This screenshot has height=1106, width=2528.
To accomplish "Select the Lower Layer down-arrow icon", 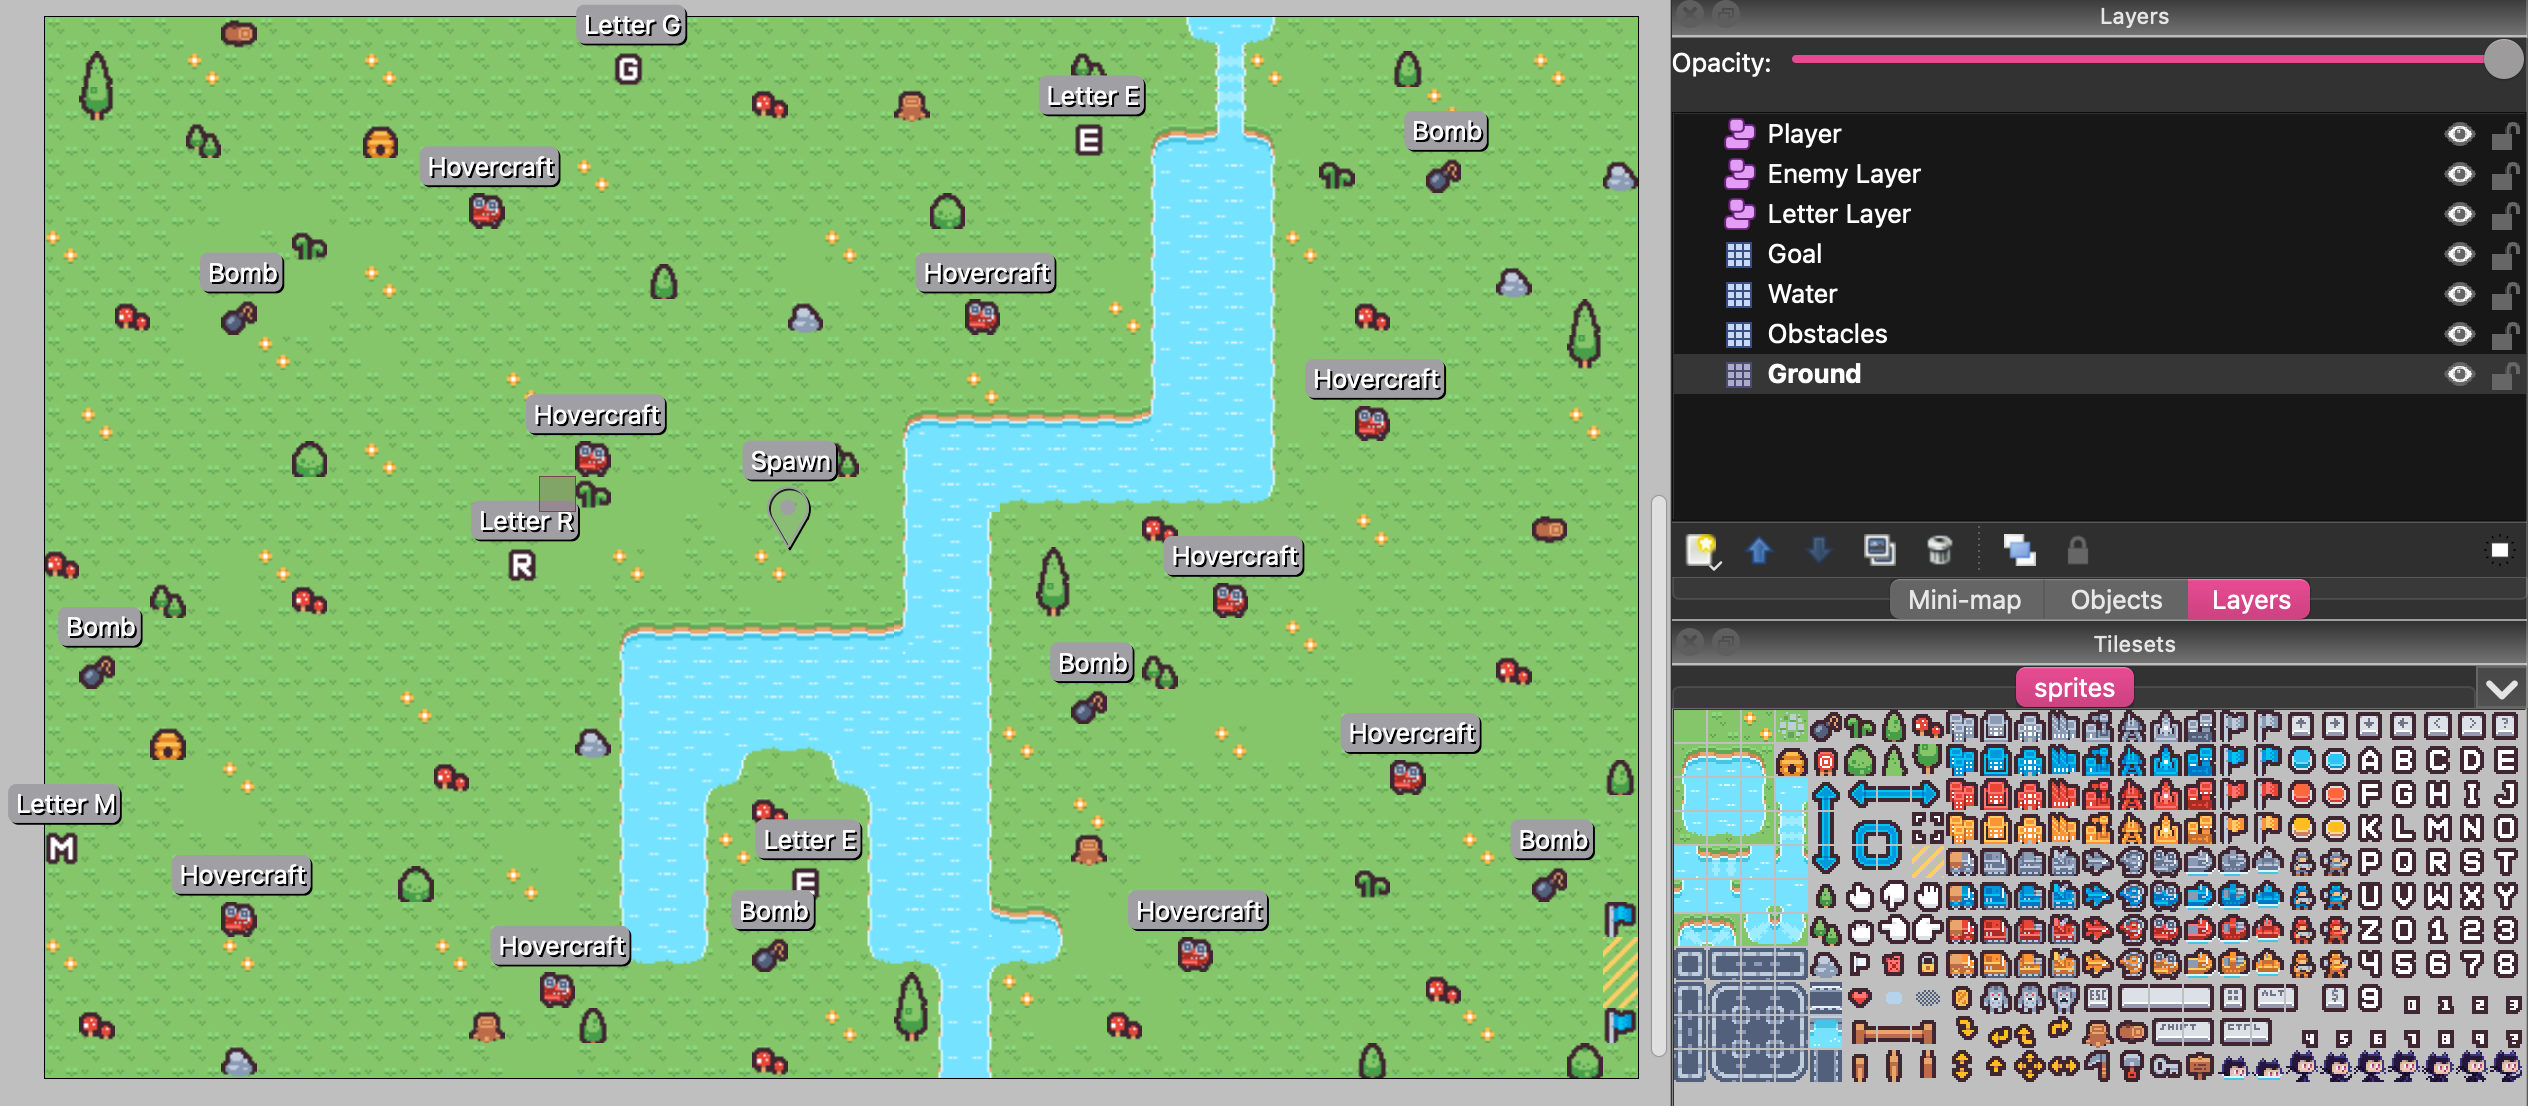I will pyautogui.click(x=1819, y=550).
